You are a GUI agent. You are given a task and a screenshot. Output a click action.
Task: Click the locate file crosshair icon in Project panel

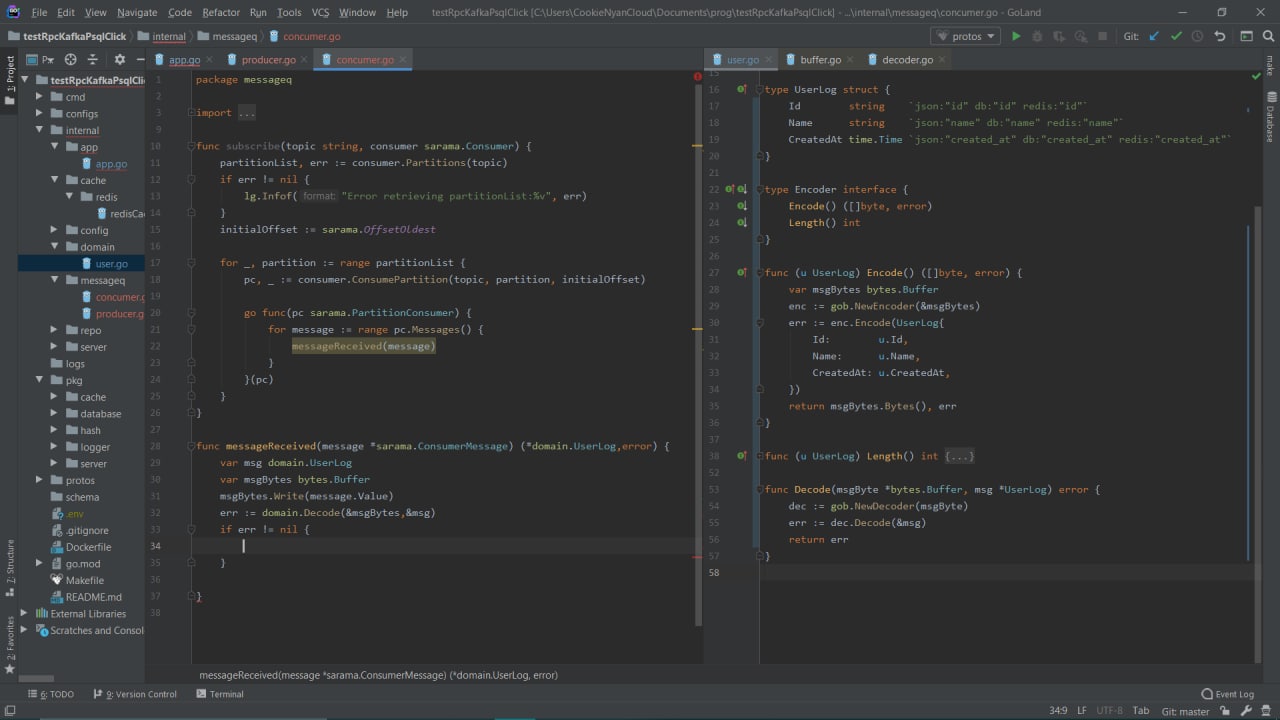70,60
